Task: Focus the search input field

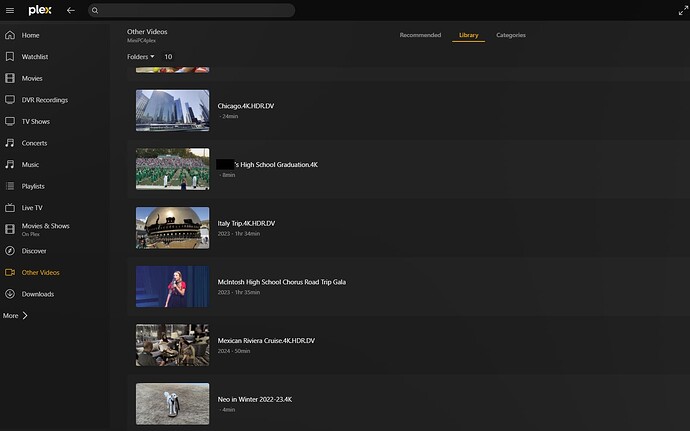Action: [x=191, y=11]
